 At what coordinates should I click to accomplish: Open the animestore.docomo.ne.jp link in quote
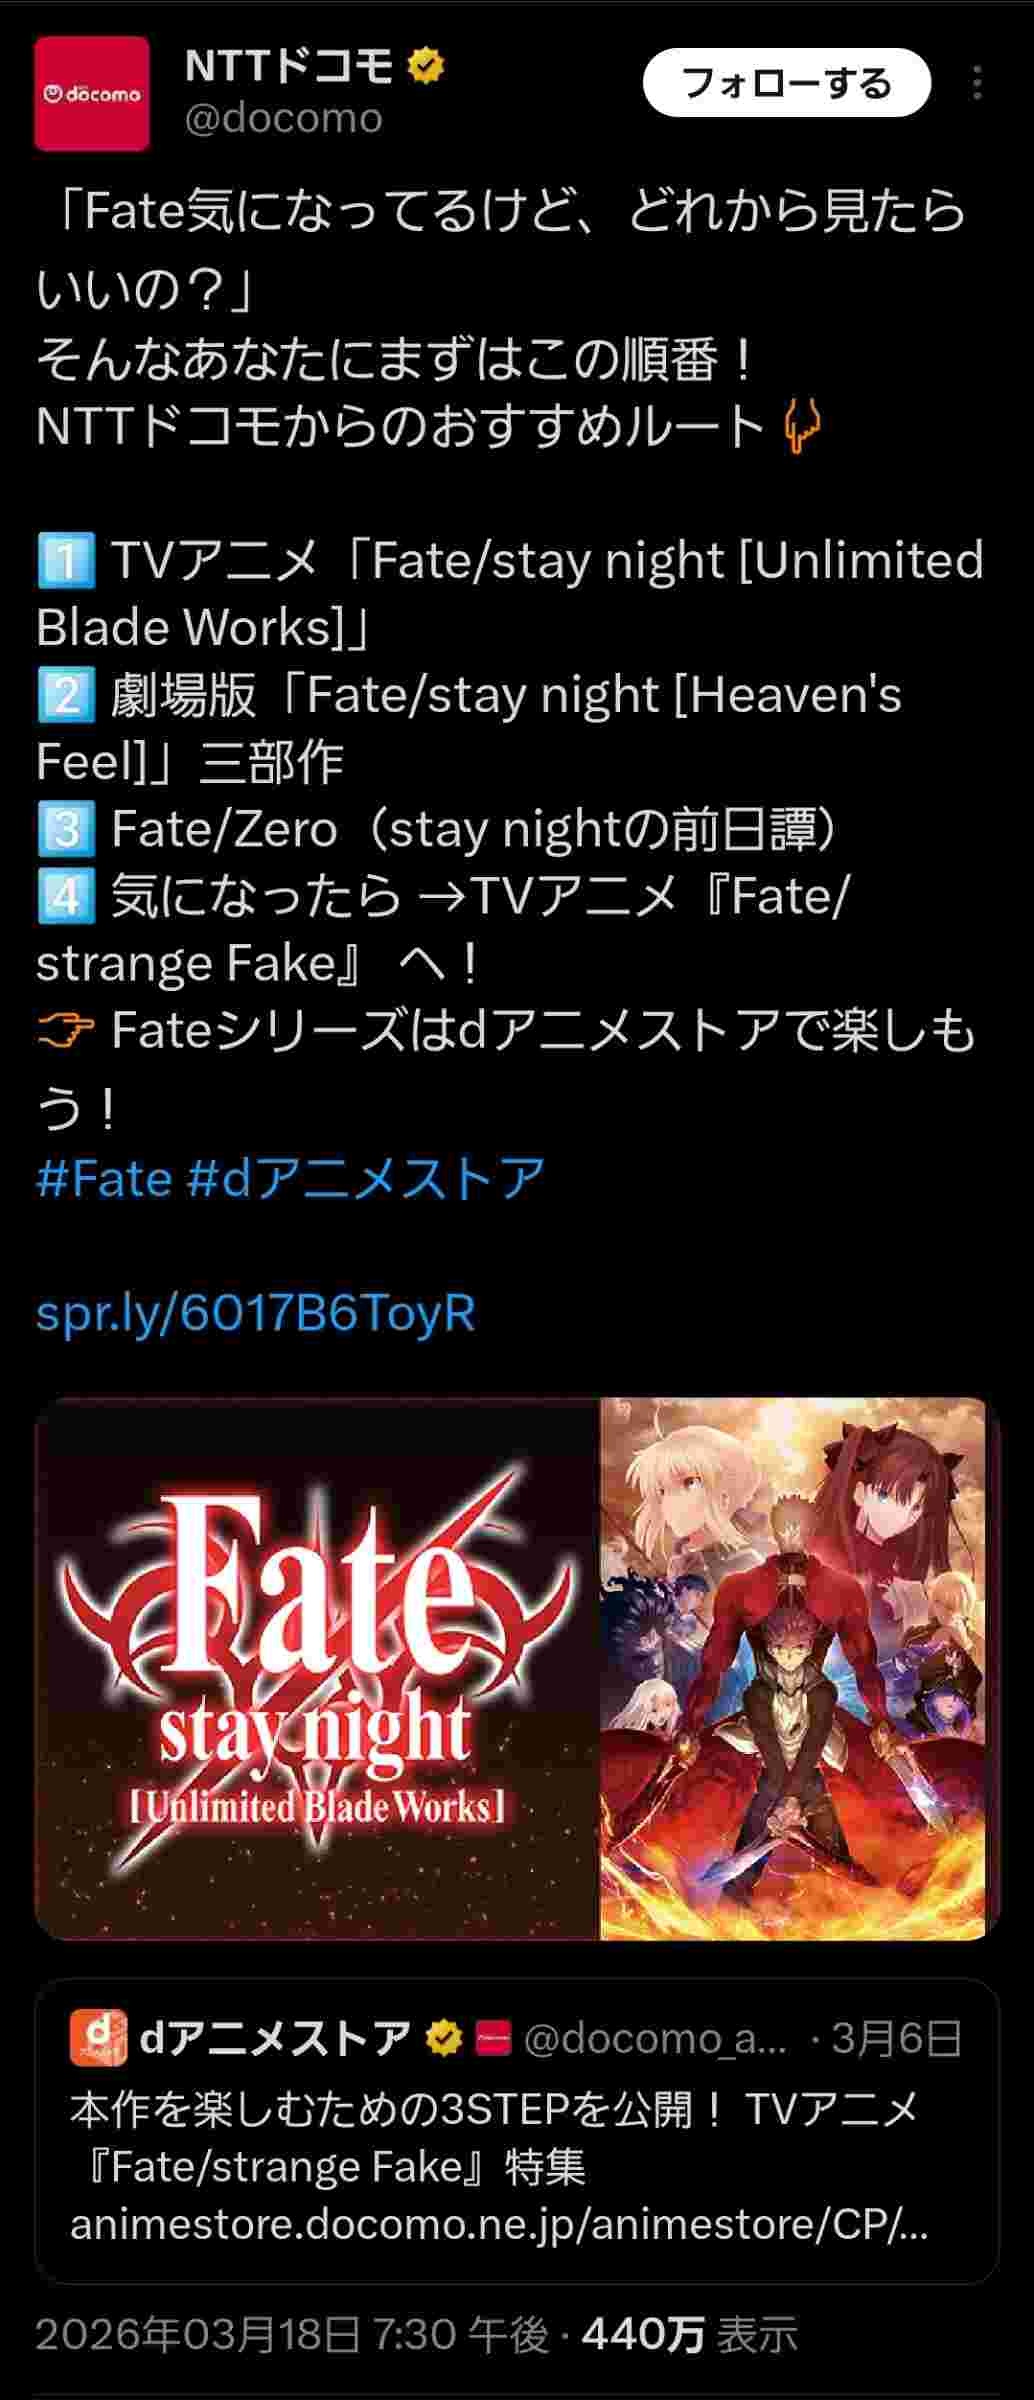[x=499, y=2225]
